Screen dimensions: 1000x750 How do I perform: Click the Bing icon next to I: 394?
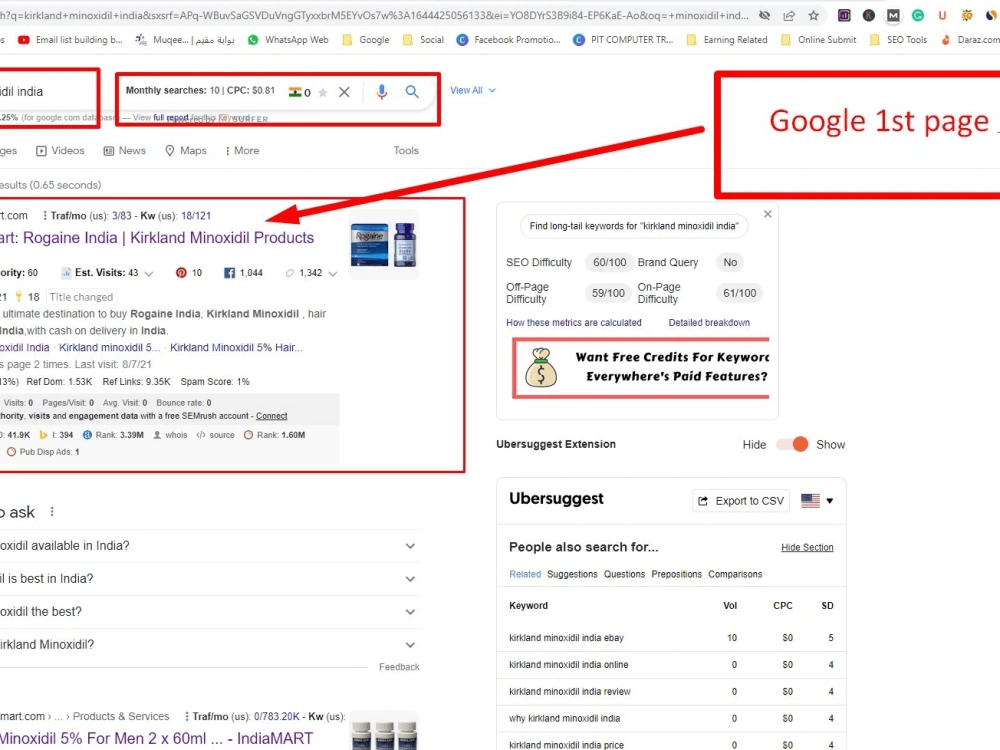click(x=43, y=435)
